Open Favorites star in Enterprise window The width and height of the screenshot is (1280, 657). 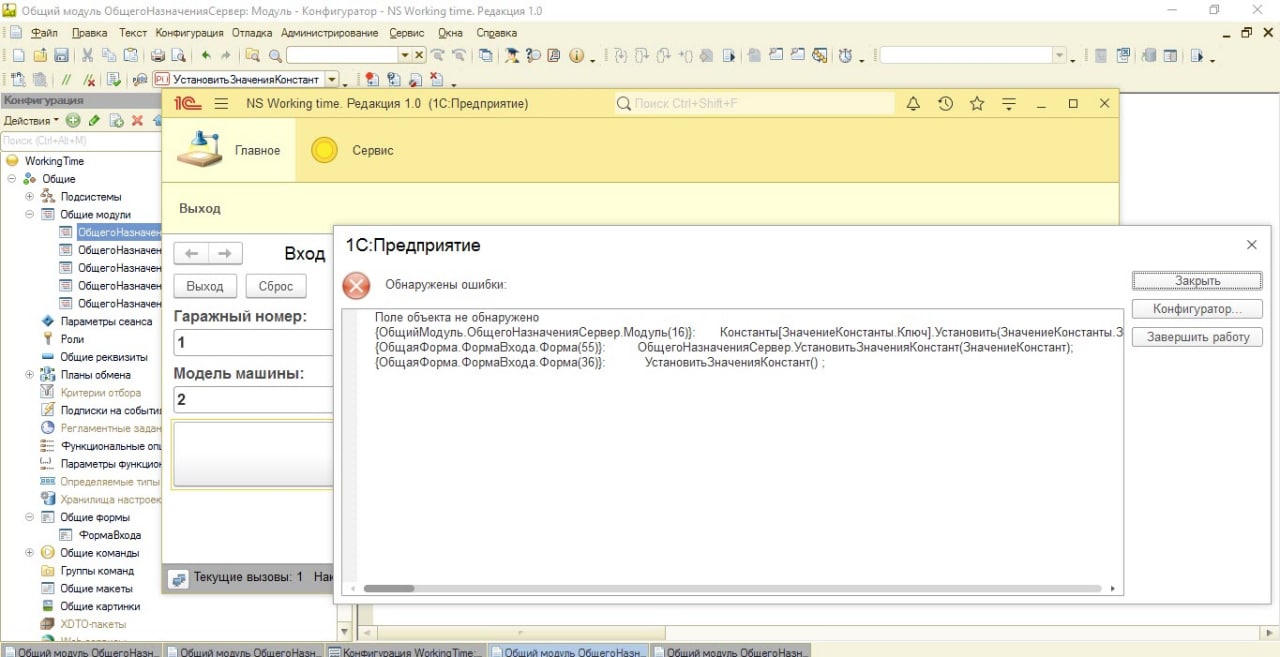click(x=977, y=104)
